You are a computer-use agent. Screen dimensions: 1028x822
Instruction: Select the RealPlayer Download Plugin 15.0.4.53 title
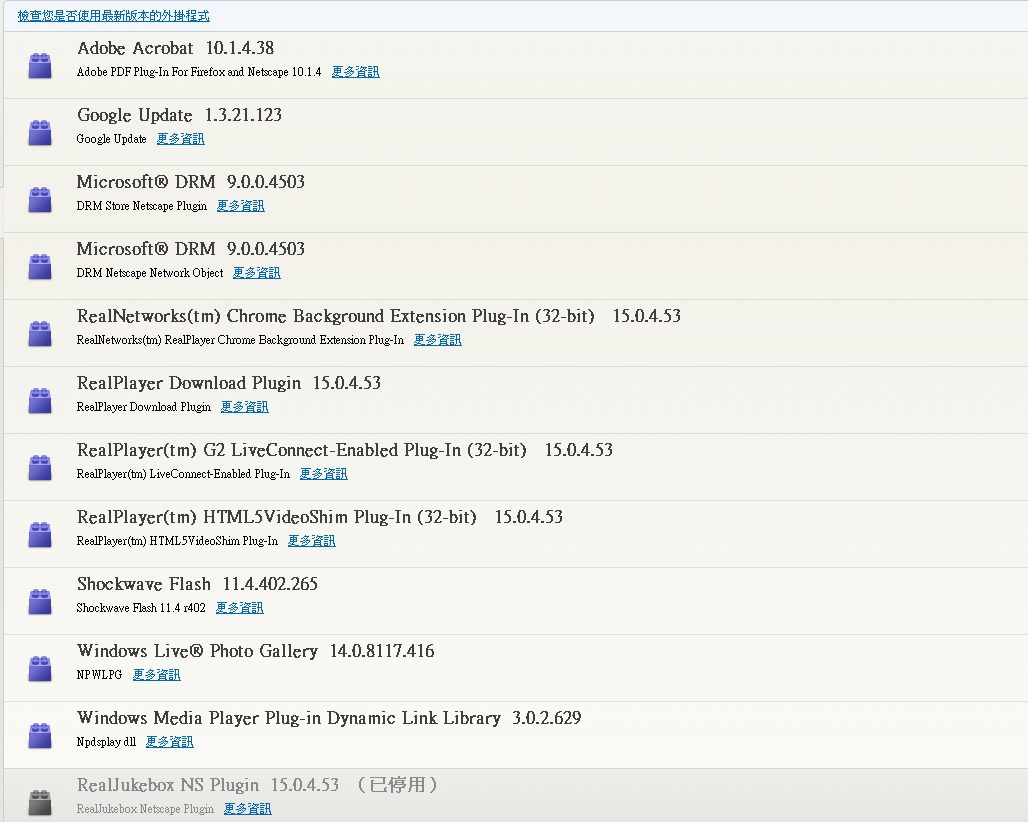[229, 383]
